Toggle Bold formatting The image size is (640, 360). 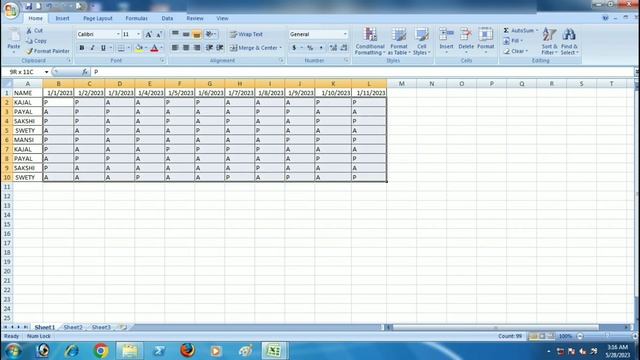82,48
